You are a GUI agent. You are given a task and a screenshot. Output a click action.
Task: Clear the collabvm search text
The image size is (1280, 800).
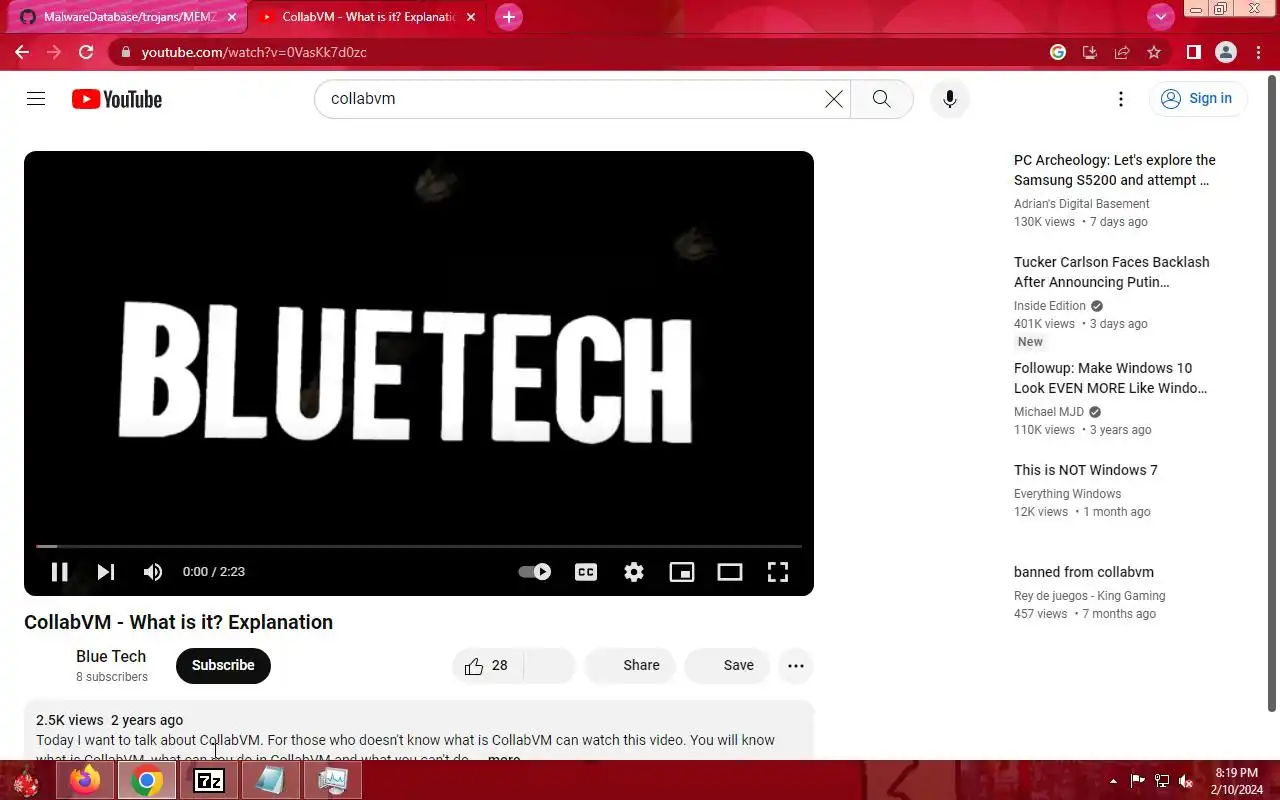click(833, 99)
